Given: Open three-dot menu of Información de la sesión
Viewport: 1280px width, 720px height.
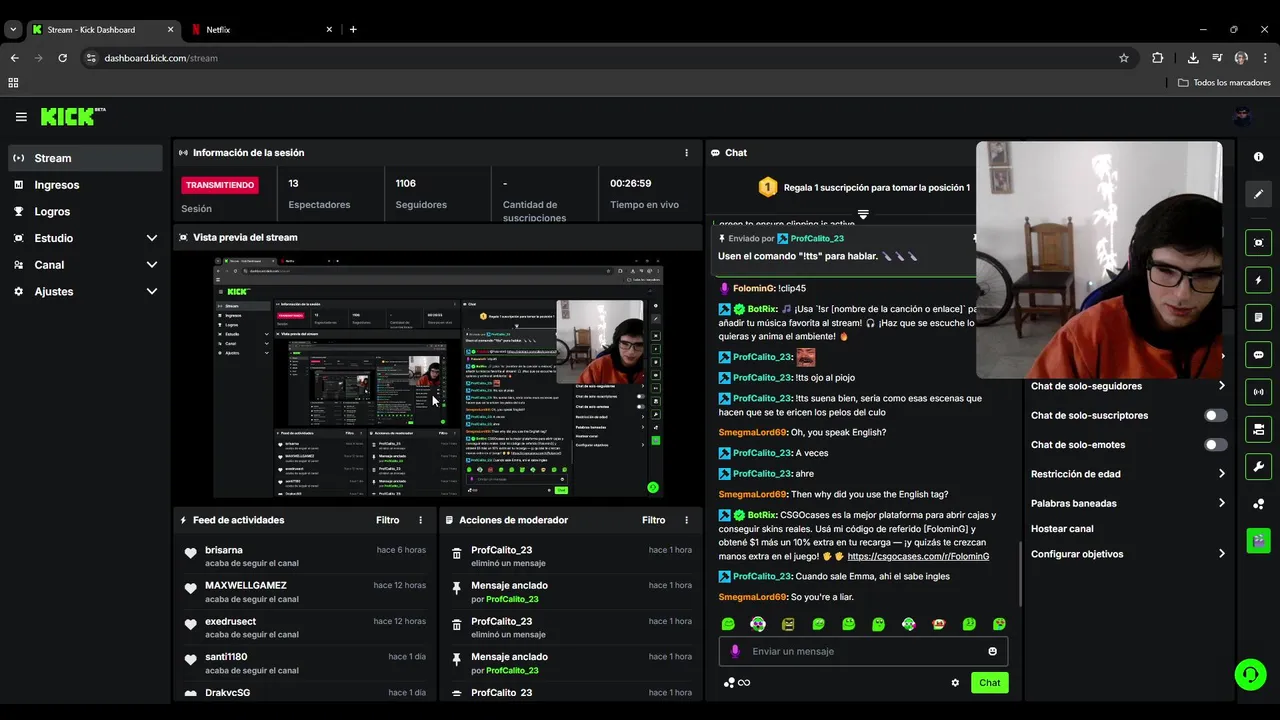Looking at the screenshot, I should point(686,153).
